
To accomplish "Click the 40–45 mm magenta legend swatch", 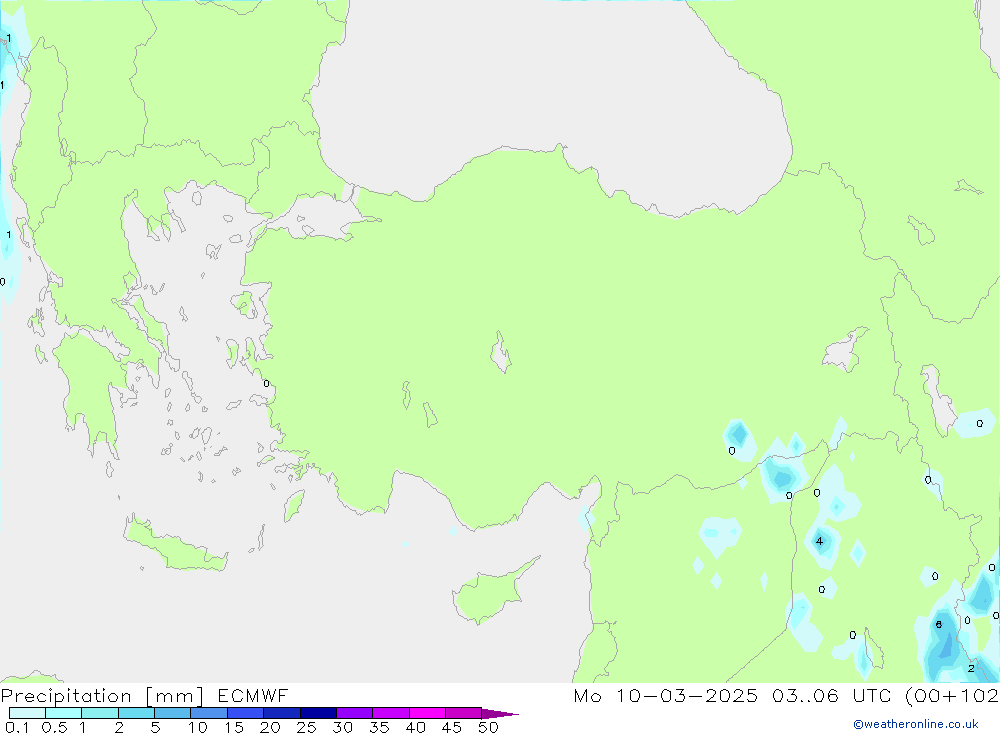I will (427, 713).
